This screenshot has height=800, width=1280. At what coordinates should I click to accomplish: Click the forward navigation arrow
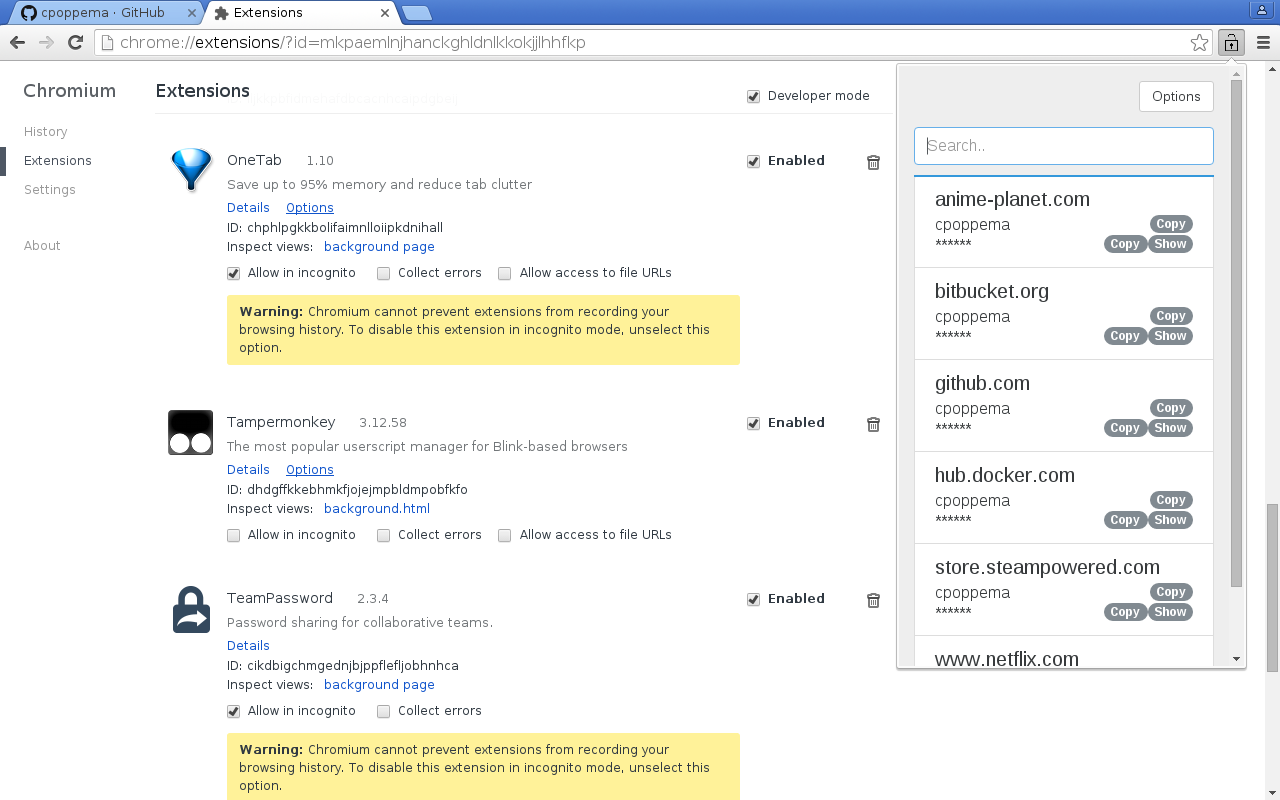tap(46, 42)
